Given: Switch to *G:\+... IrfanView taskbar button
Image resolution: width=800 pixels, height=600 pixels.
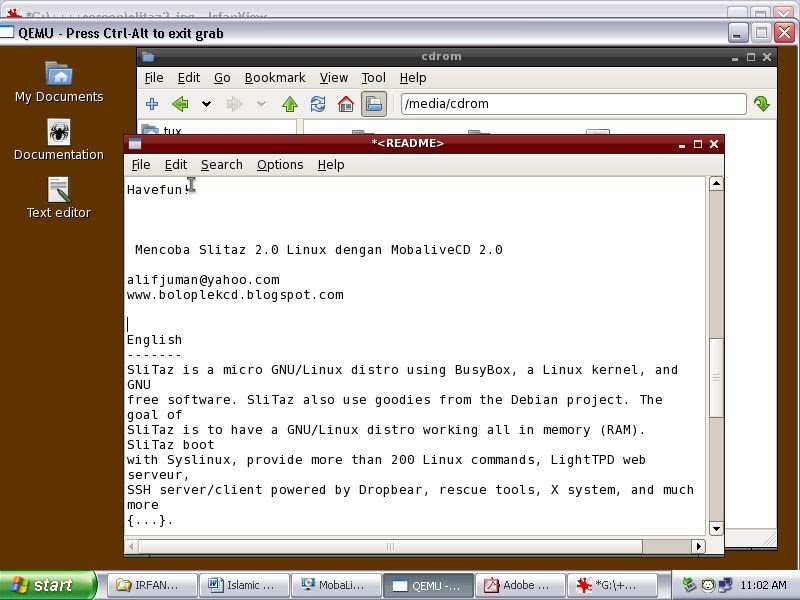Looking at the screenshot, I should [611, 585].
